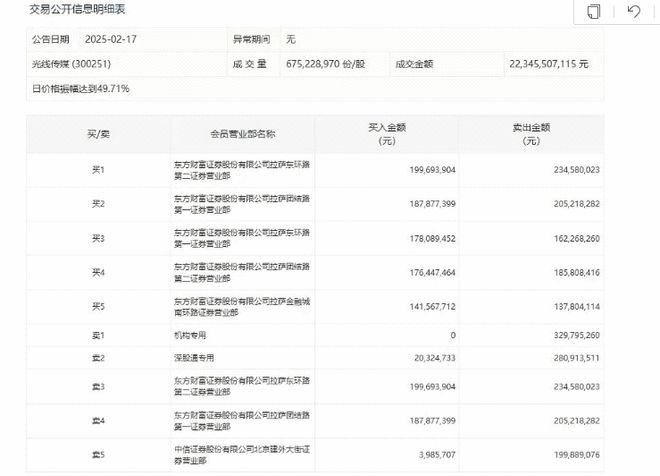Select buy amount 3,985,707
Viewport: 660px width, 476px height.
437,455
